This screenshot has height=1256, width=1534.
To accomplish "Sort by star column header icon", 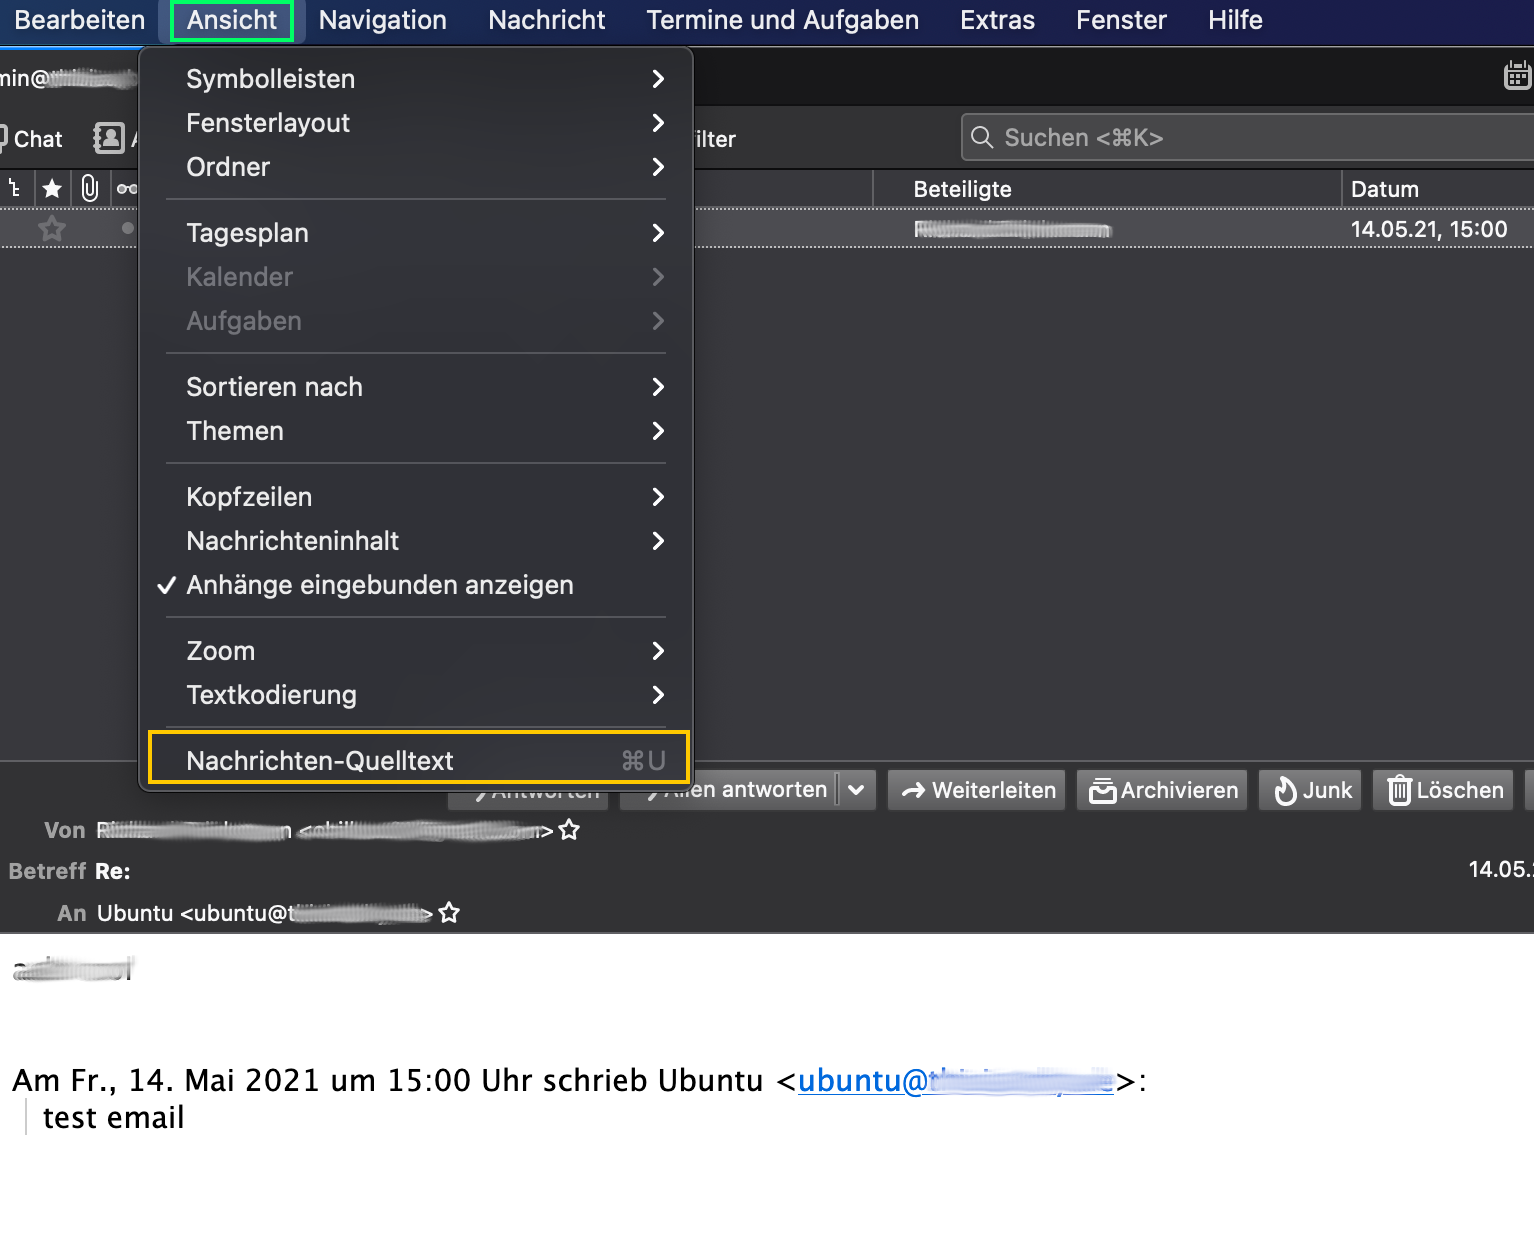I will [x=52, y=188].
